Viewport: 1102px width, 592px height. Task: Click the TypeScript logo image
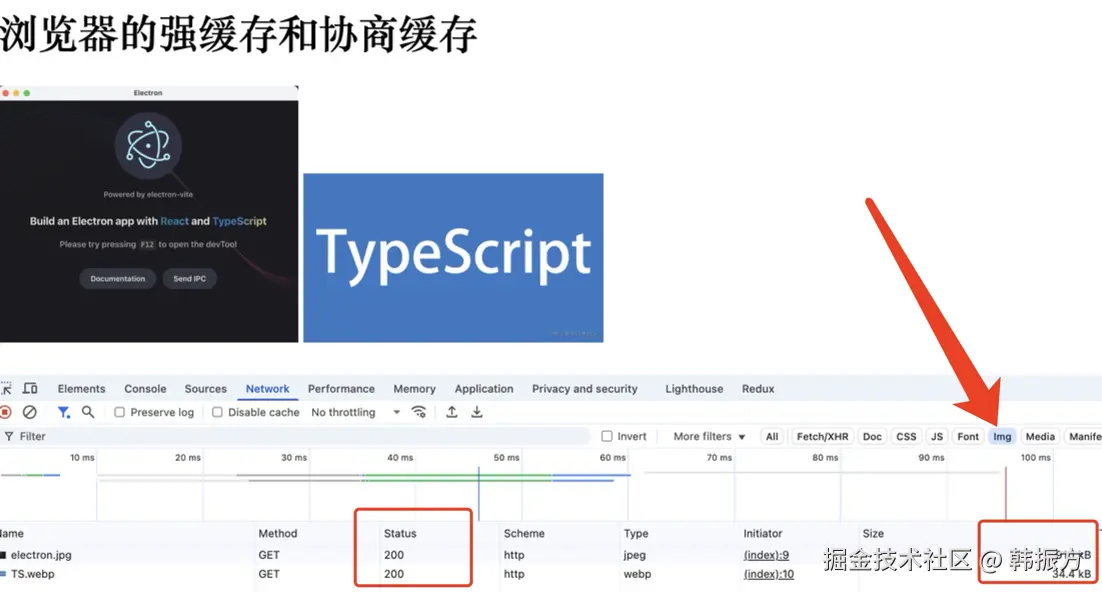(453, 258)
